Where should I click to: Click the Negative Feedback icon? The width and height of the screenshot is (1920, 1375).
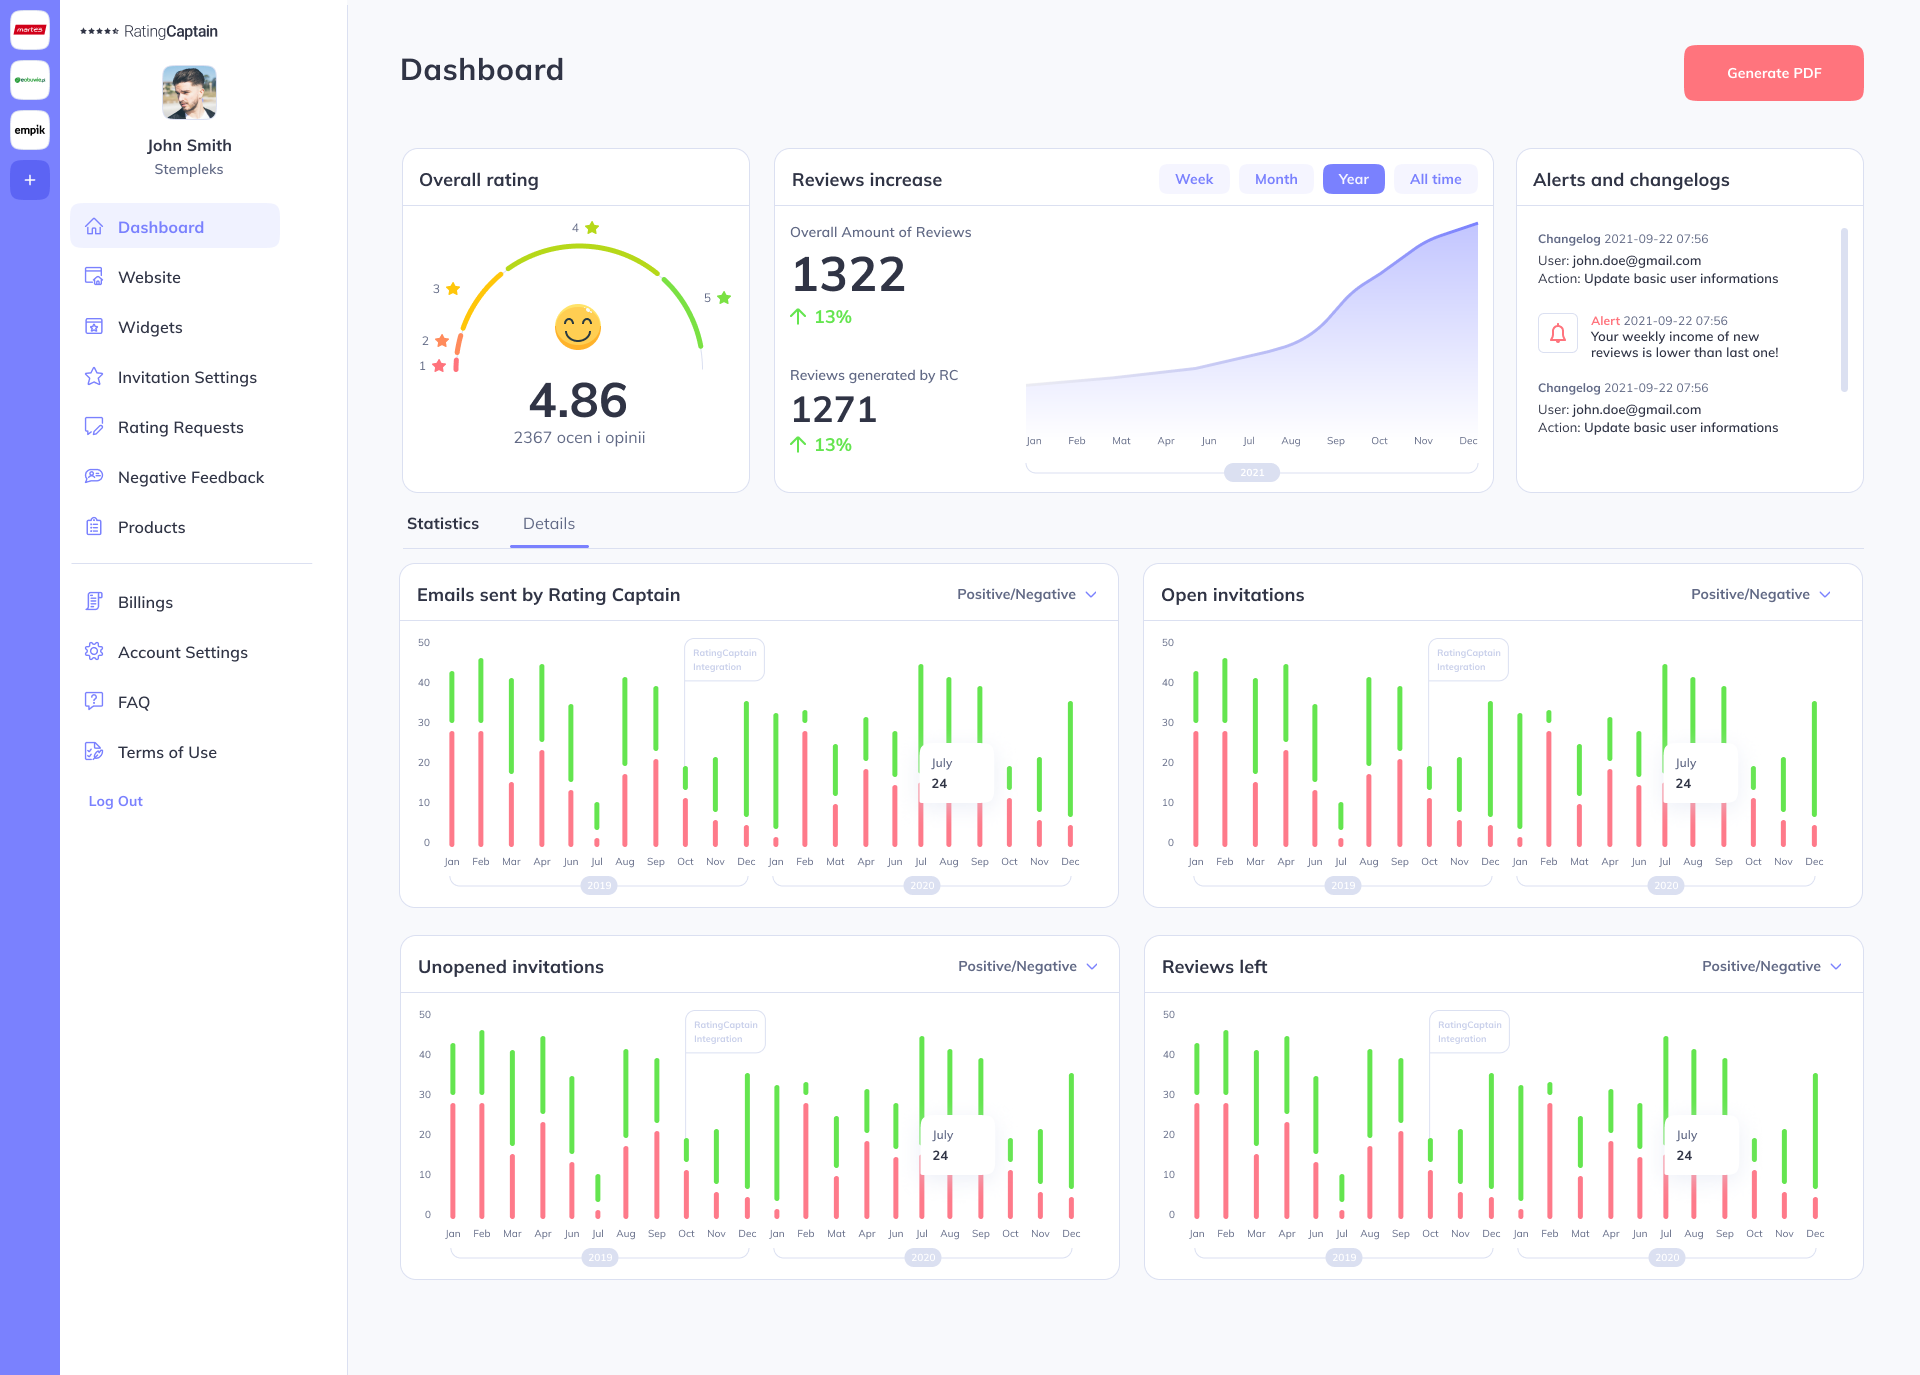click(x=94, y=476)
